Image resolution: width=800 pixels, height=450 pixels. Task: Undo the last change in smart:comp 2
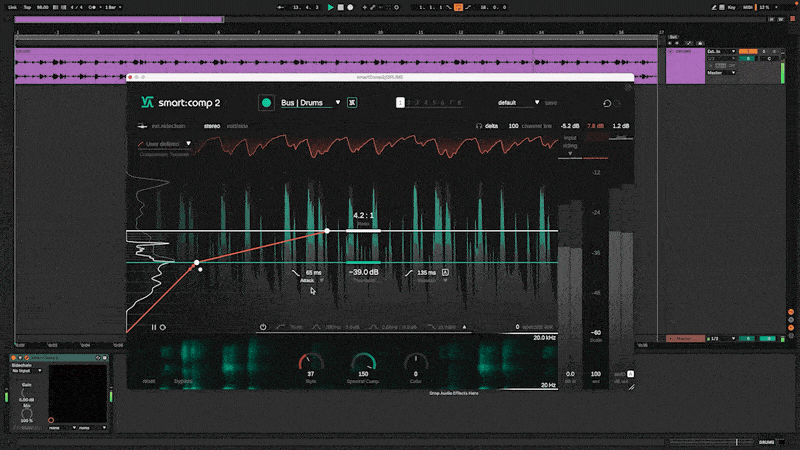(x=607, y=103)
